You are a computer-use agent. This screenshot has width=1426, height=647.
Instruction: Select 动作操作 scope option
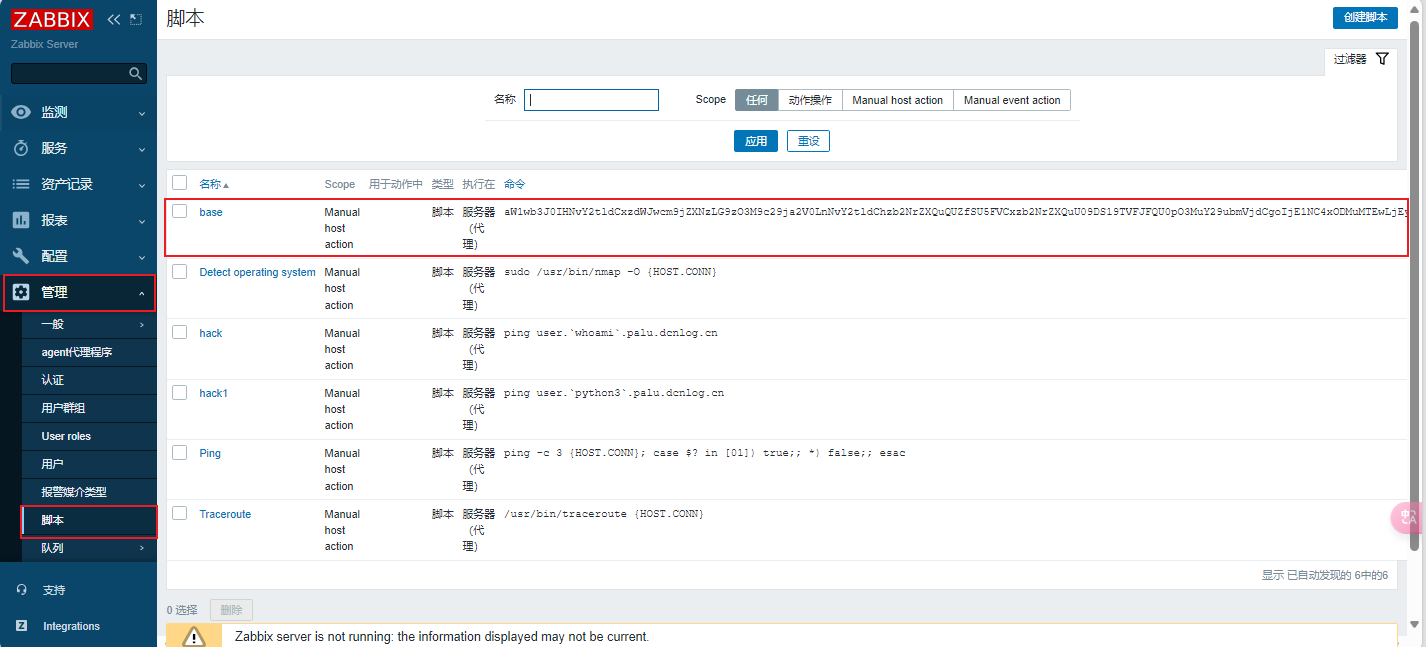coord(810,100)
